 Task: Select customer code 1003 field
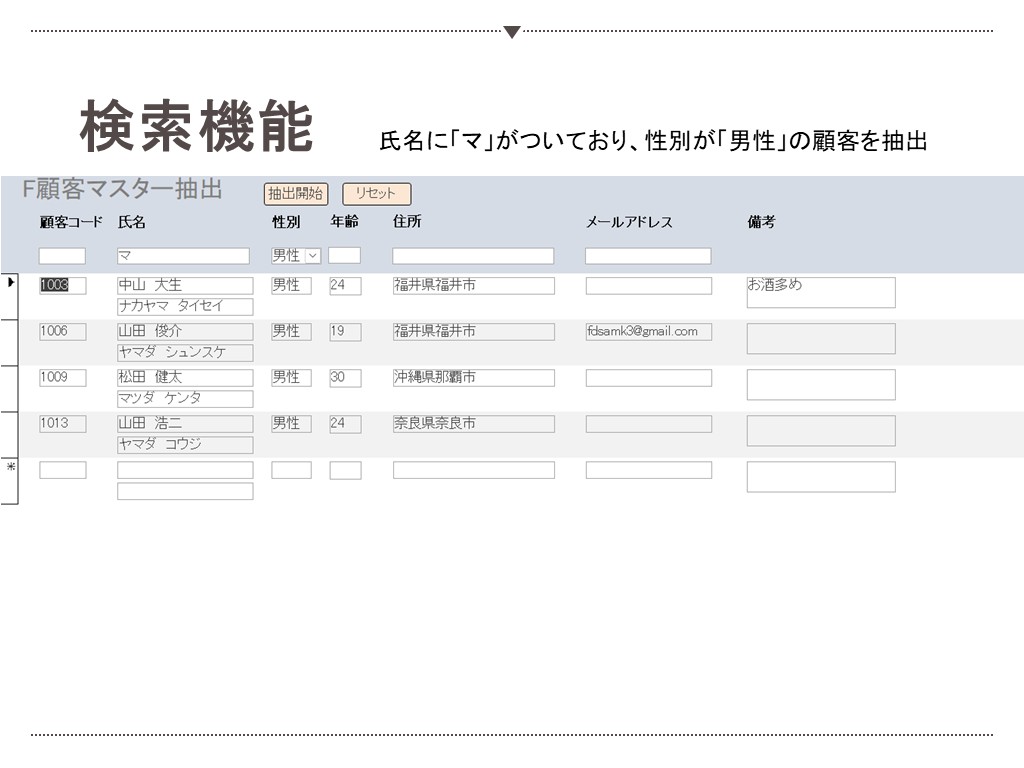(x=62, y=285)
